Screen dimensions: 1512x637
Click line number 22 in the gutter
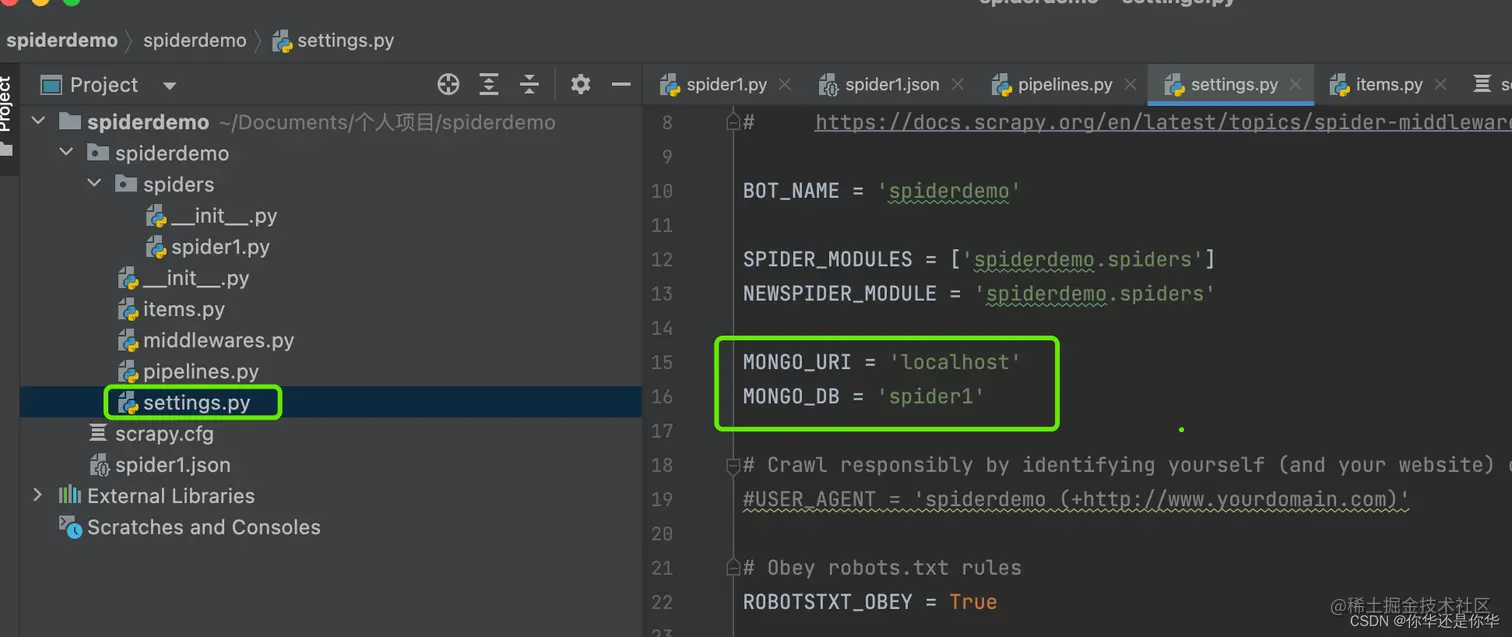[662, 602]
